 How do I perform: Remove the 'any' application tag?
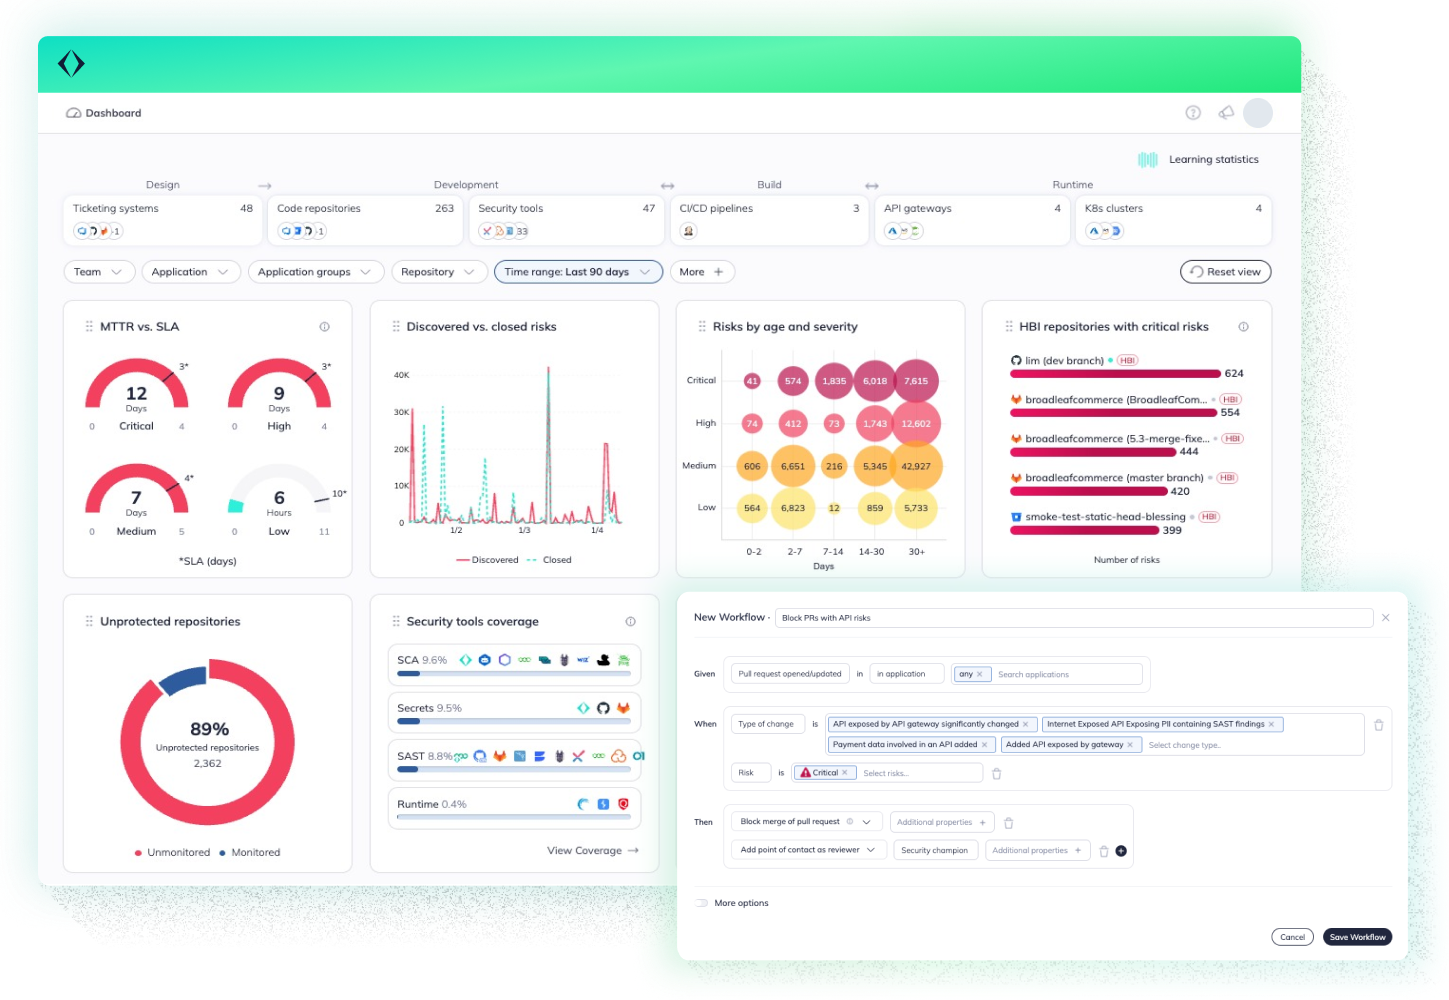[979, 674]
